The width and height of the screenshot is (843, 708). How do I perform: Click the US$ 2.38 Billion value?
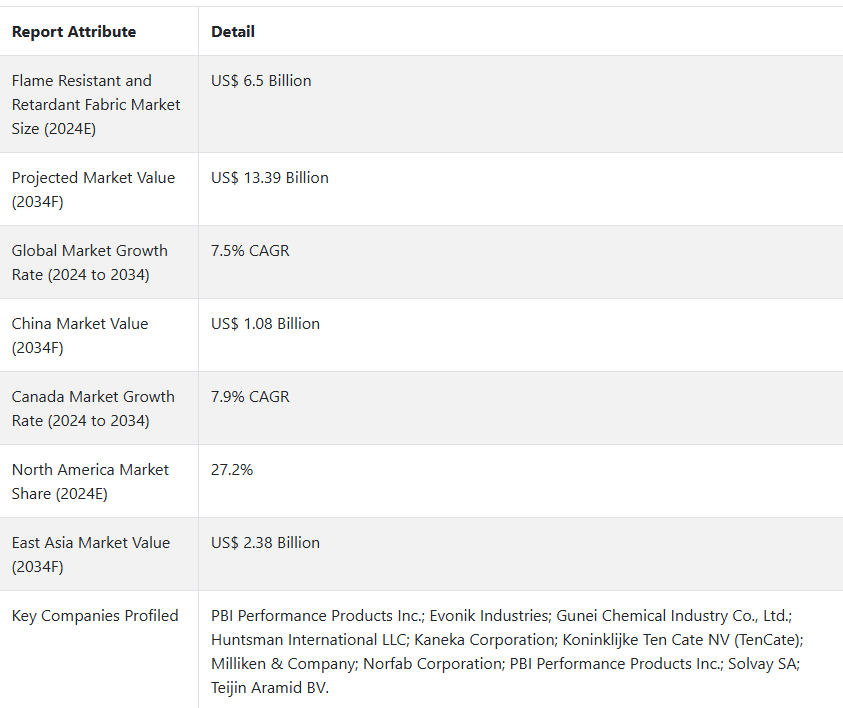click(265, 543)
